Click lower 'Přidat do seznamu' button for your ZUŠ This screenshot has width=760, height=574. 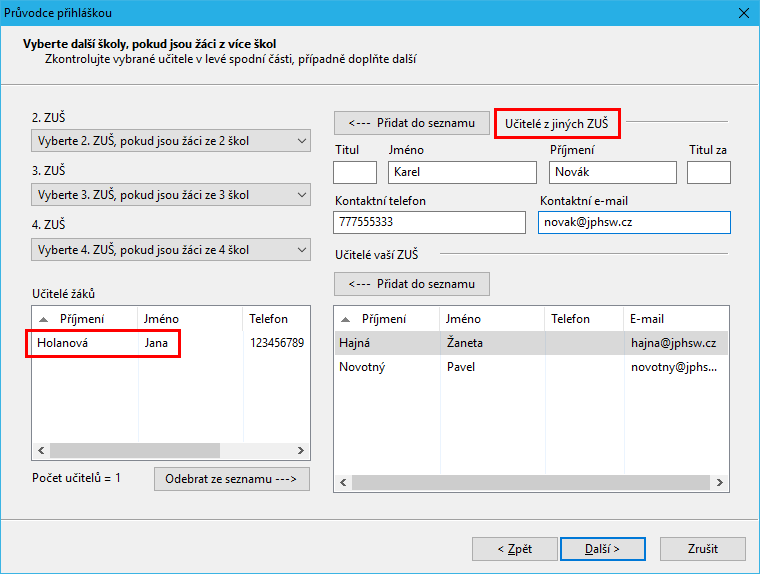tap(411, 284)
